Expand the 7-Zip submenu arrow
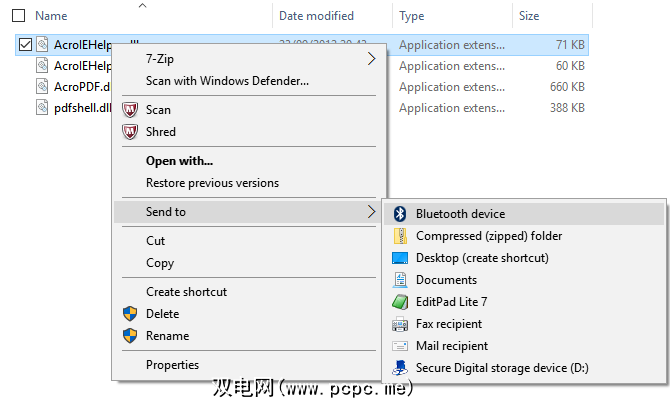The width and height of the screenshot is (670, 411). tap(372, 59)
